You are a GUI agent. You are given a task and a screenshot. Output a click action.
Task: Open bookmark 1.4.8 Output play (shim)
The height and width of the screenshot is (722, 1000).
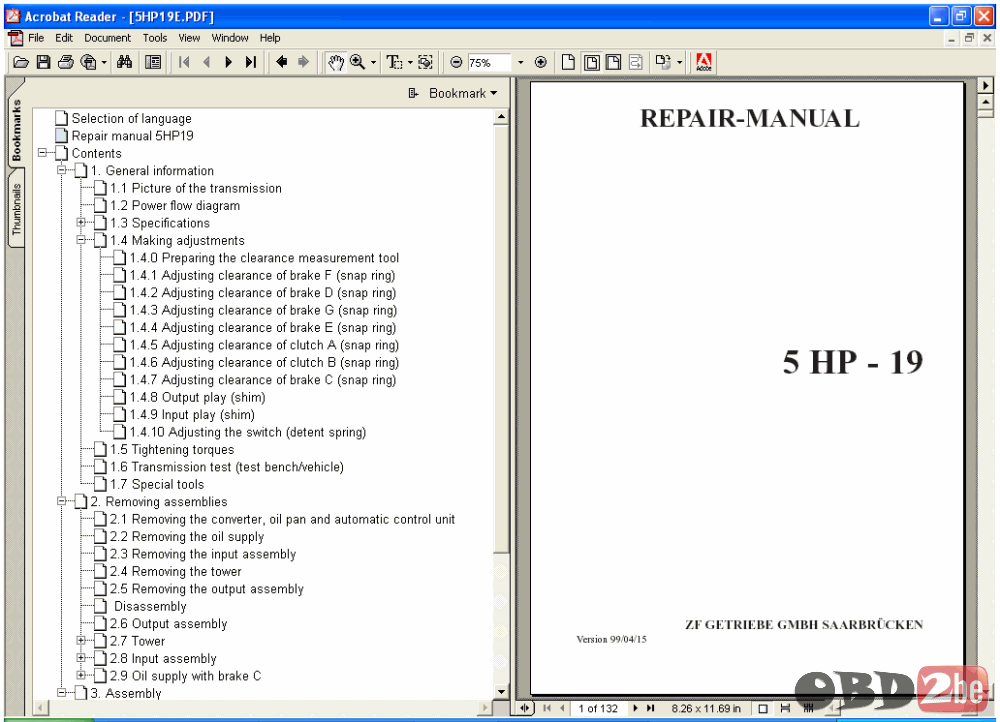click(197, 397)
